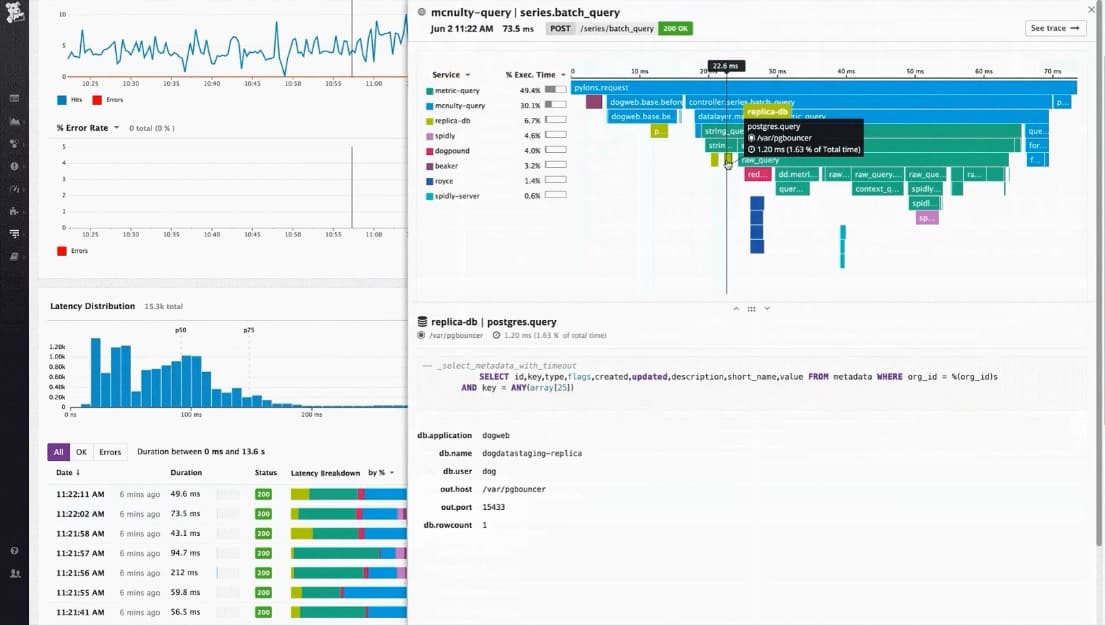Select the dogweb.base.before span bar

[645, 102]
